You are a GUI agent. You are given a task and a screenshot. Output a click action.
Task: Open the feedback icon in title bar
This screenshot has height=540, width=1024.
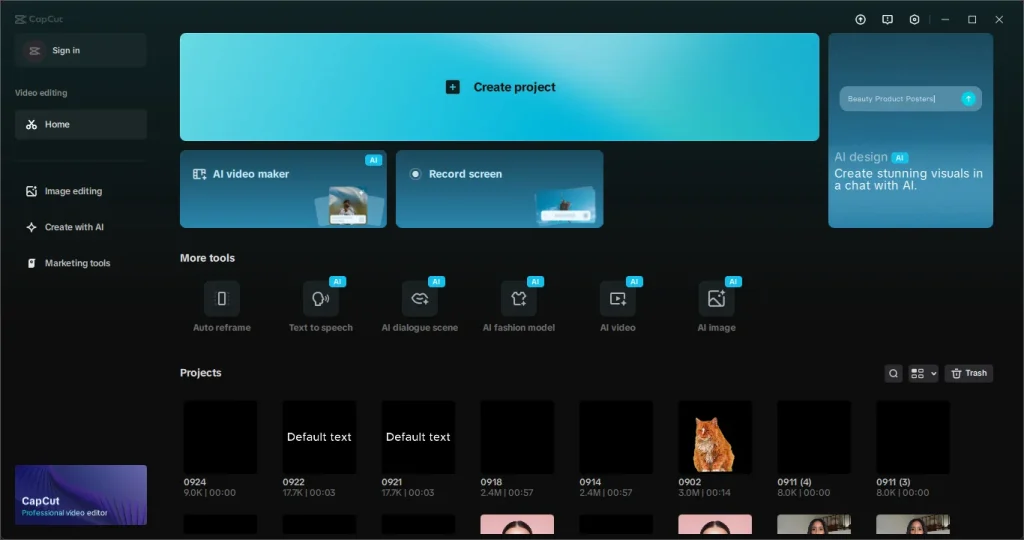887,20
